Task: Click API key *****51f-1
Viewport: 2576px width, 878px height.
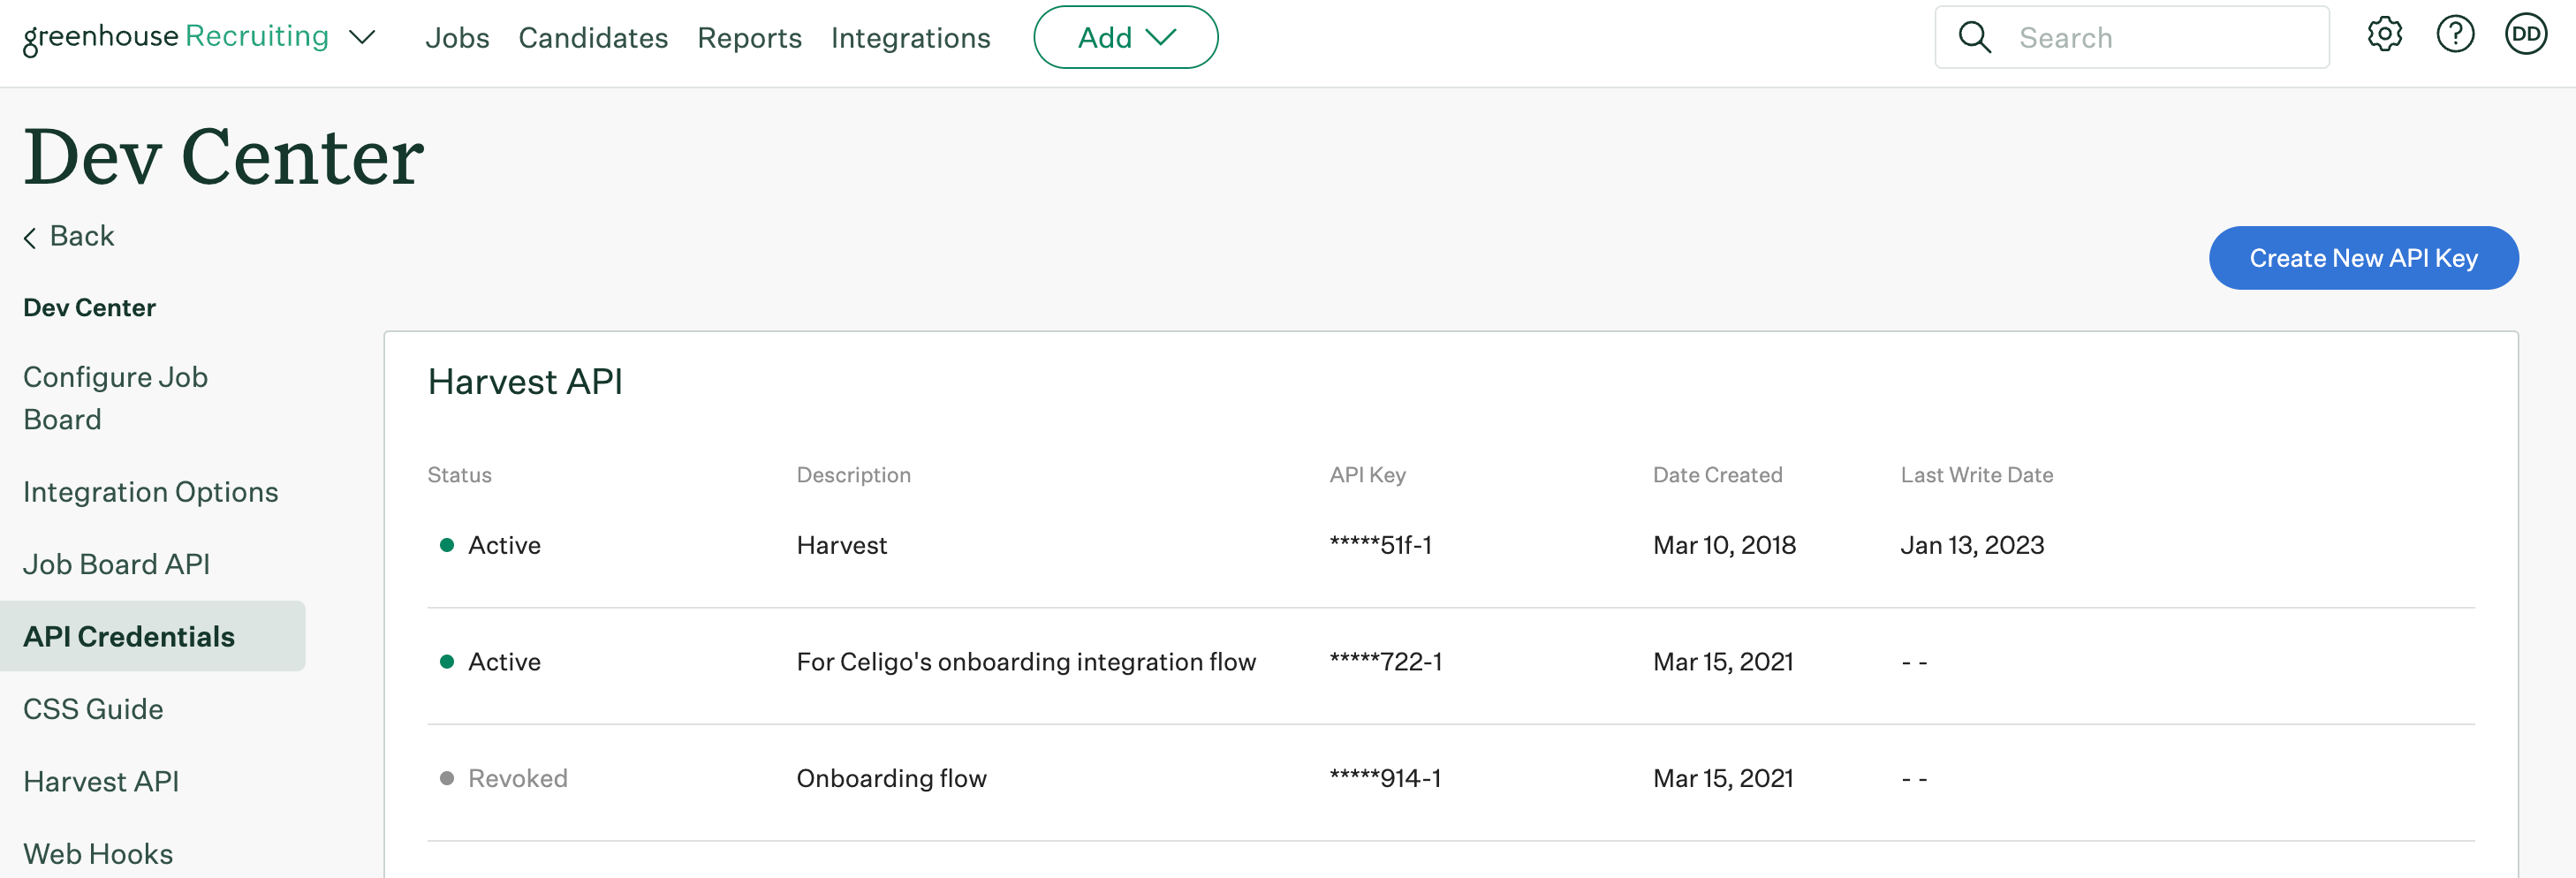Action: pyautogui.click(x=1380, y=545)
